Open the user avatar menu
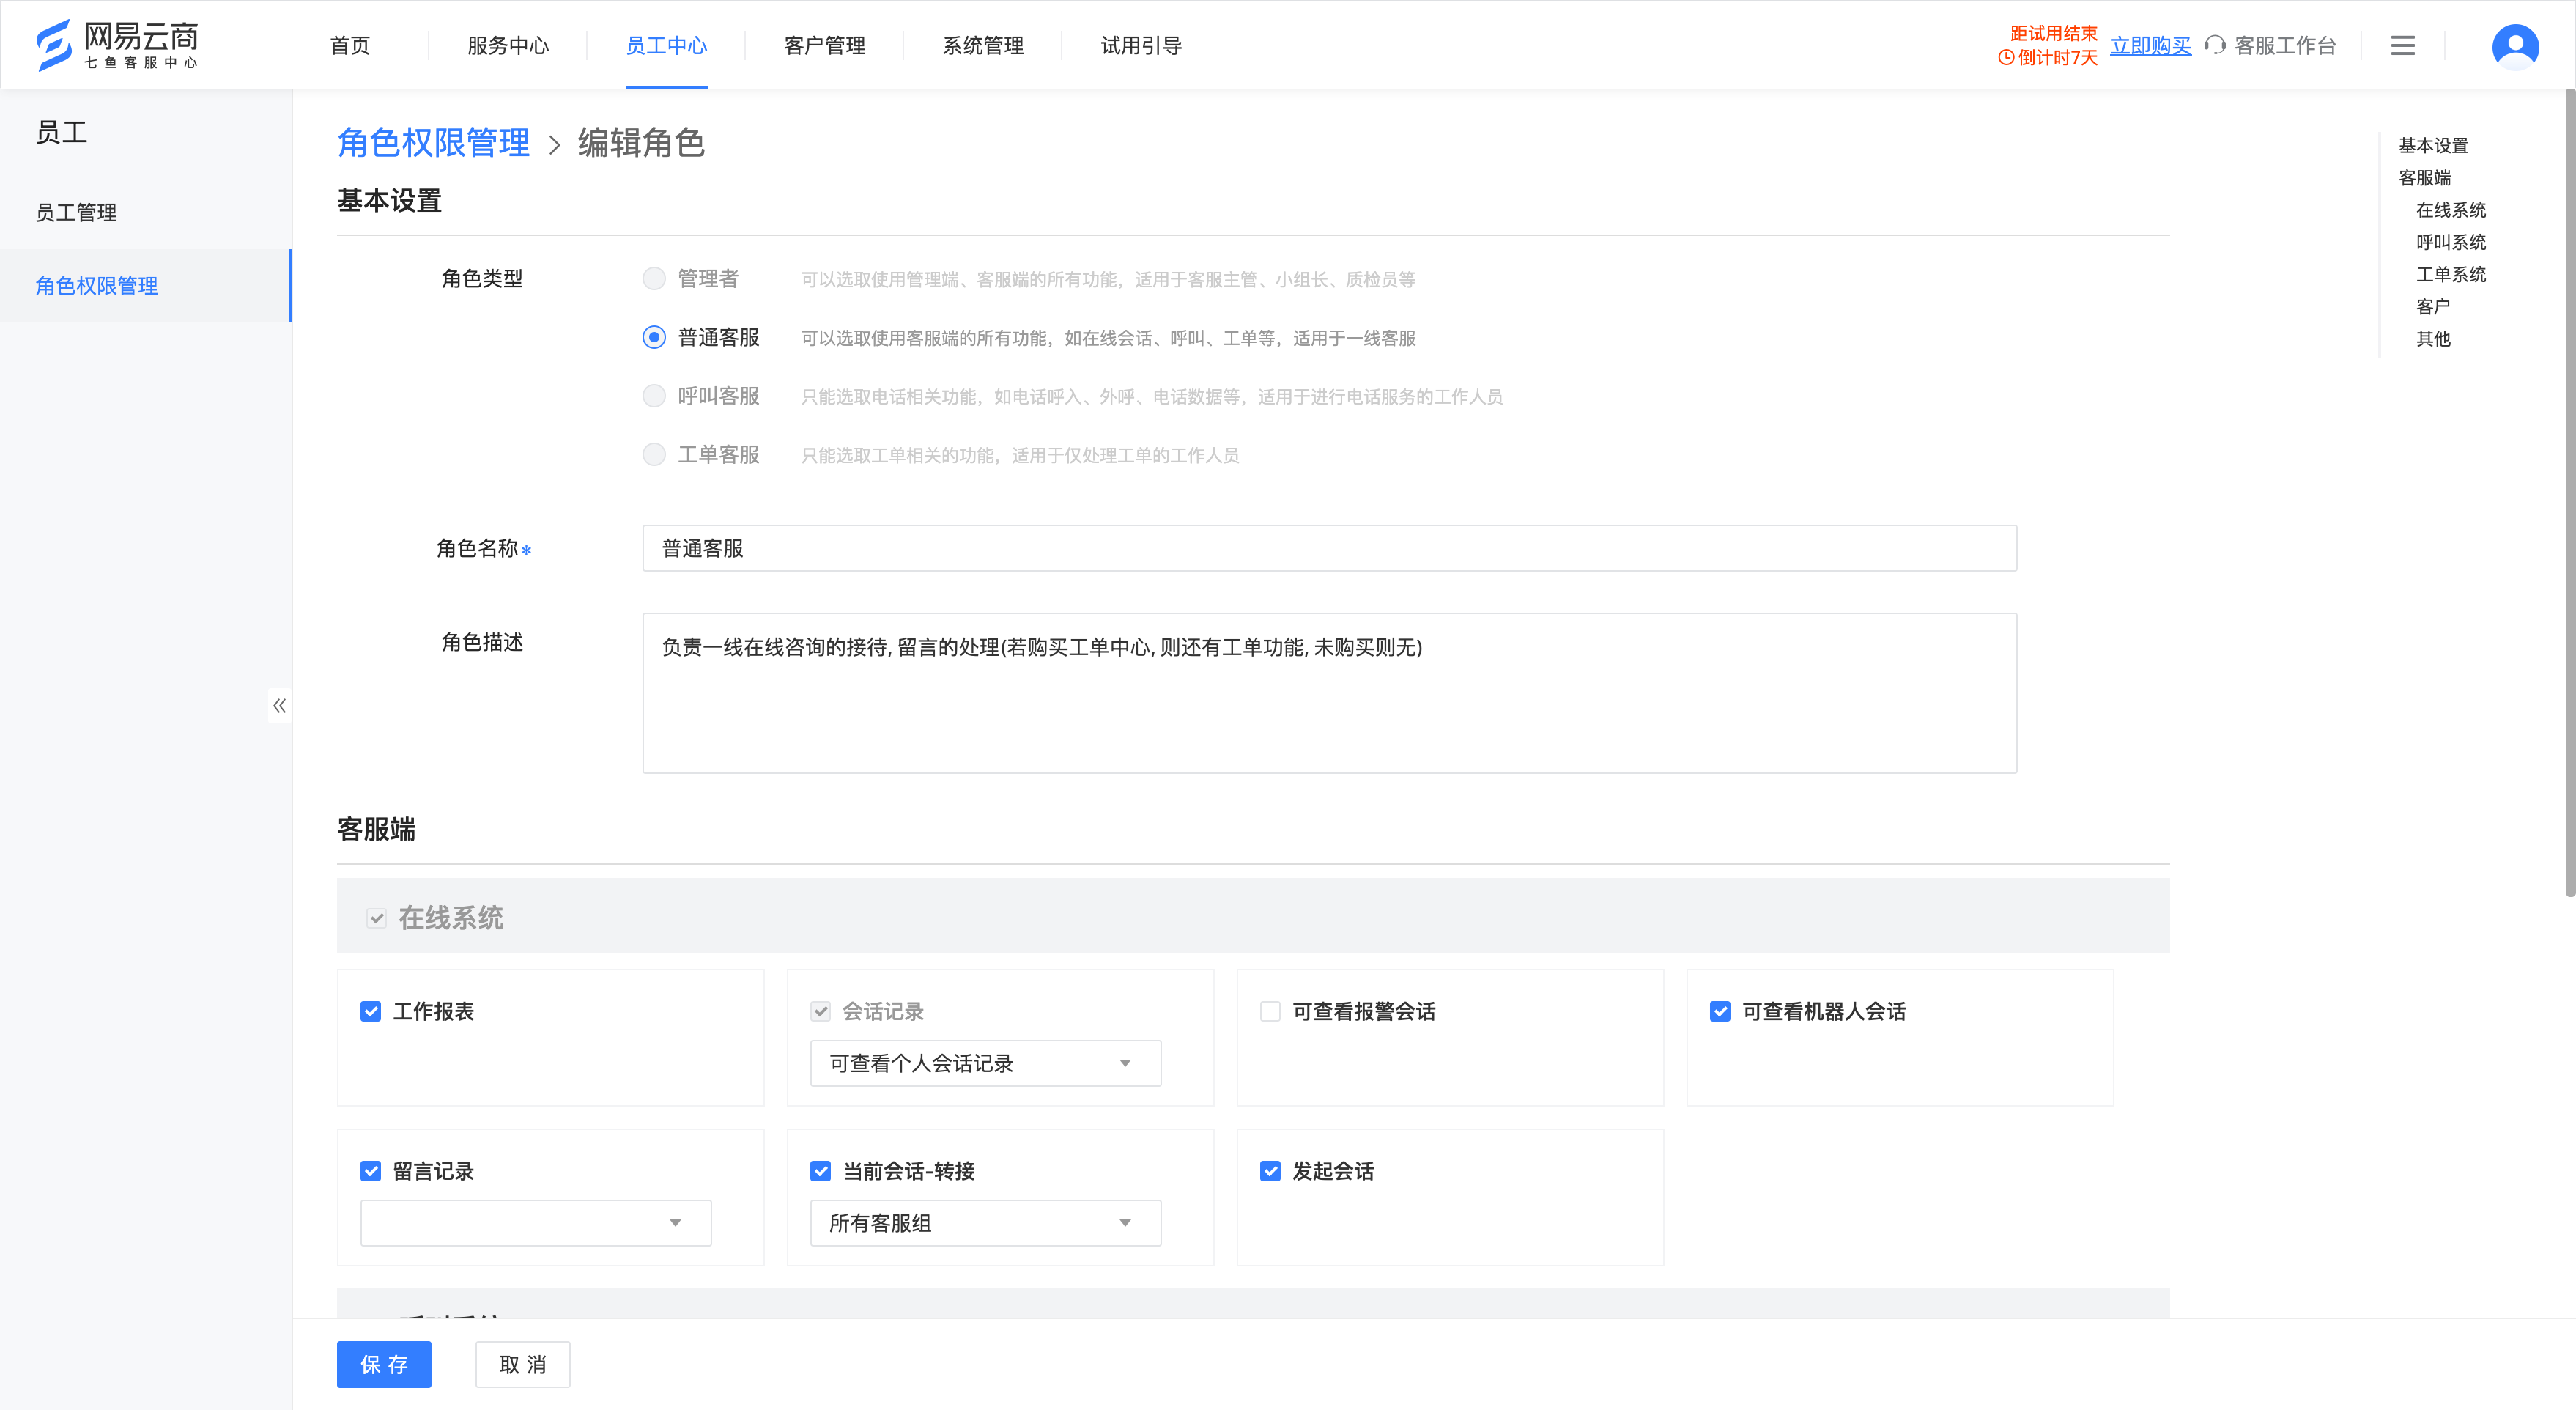This screenshot has width=2576, height=1410. 2515,46
